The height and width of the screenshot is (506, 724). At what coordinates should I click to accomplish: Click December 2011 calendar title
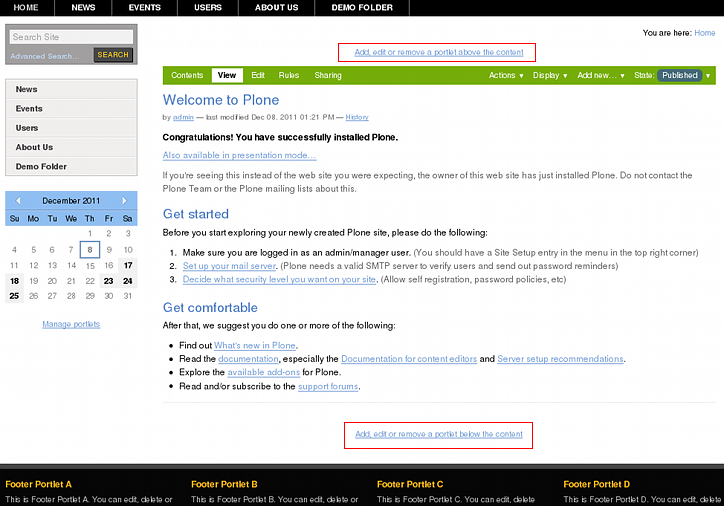[x=71, y=201]
